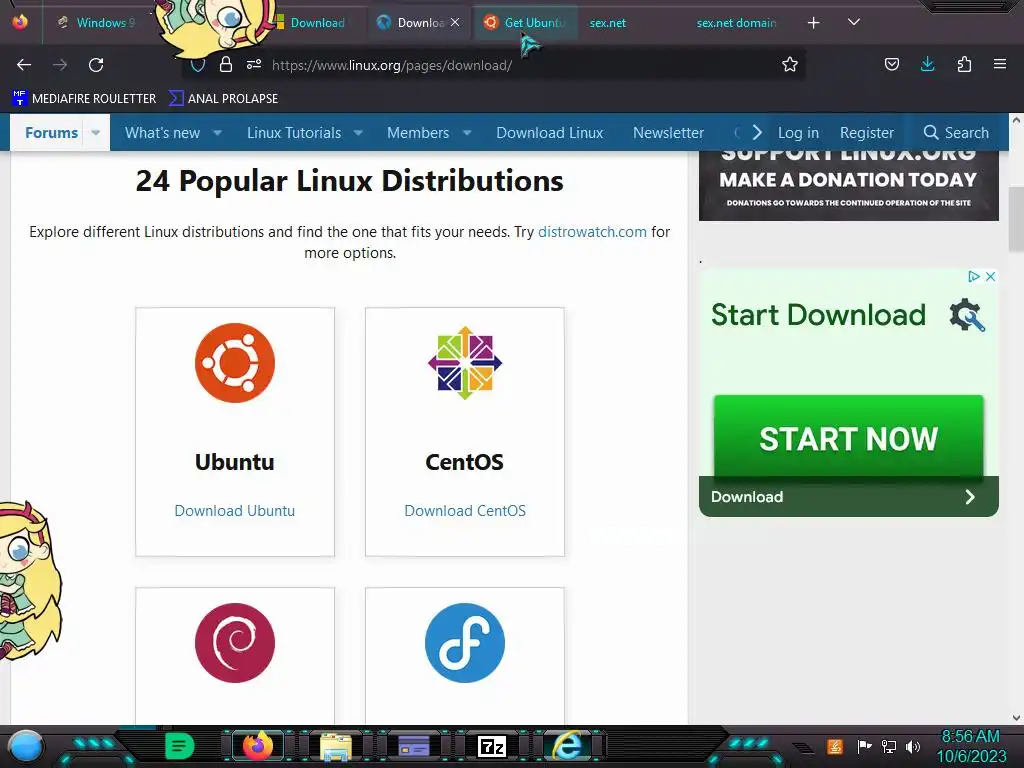
Task: Open Internet Explorer from the taskbar
Action: point(568,746)
